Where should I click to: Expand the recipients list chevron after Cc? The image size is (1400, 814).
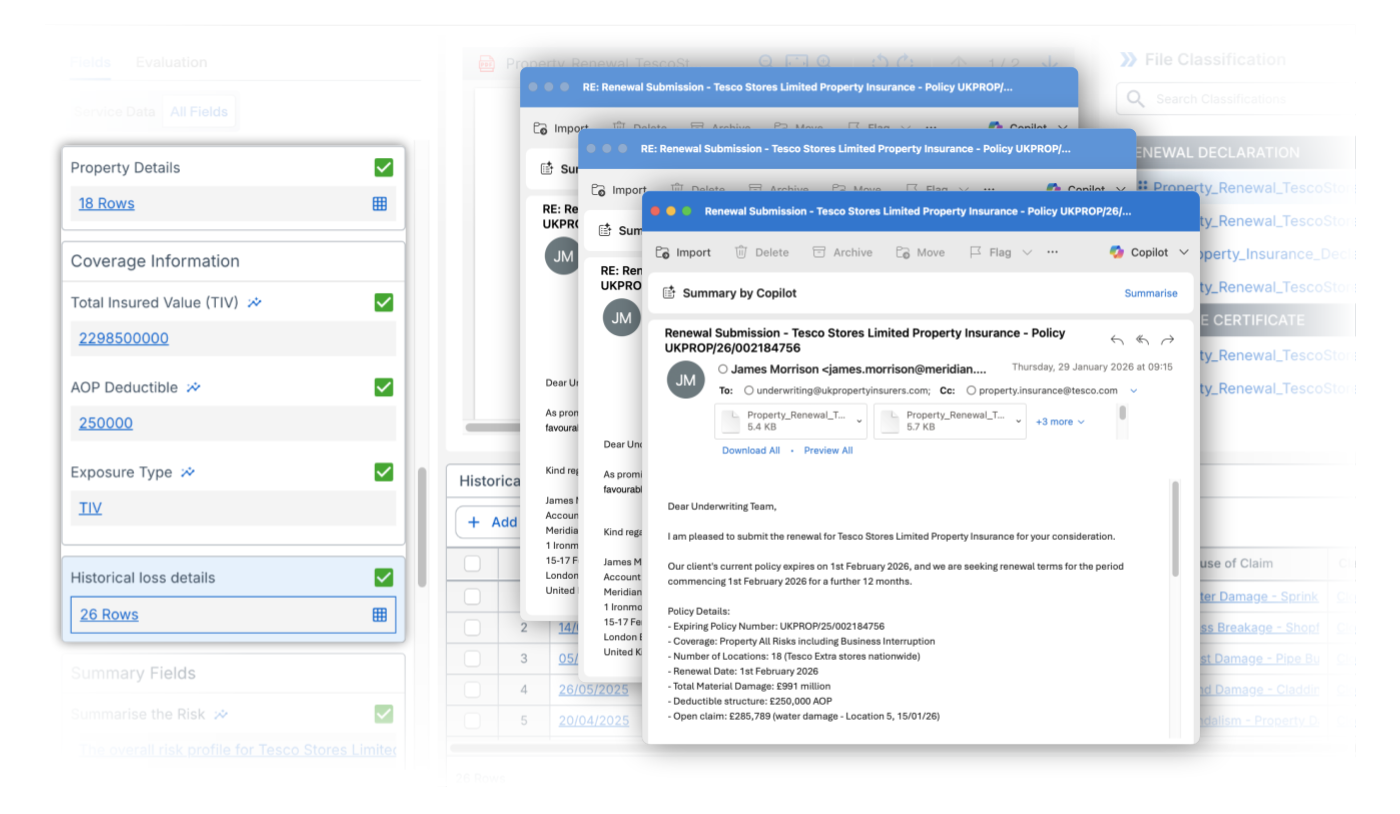(1134, 391)
